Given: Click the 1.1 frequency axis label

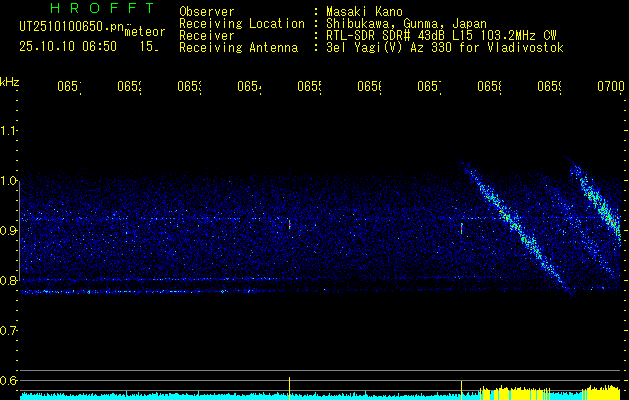Looking at the screenshot, I should (8, 131).
